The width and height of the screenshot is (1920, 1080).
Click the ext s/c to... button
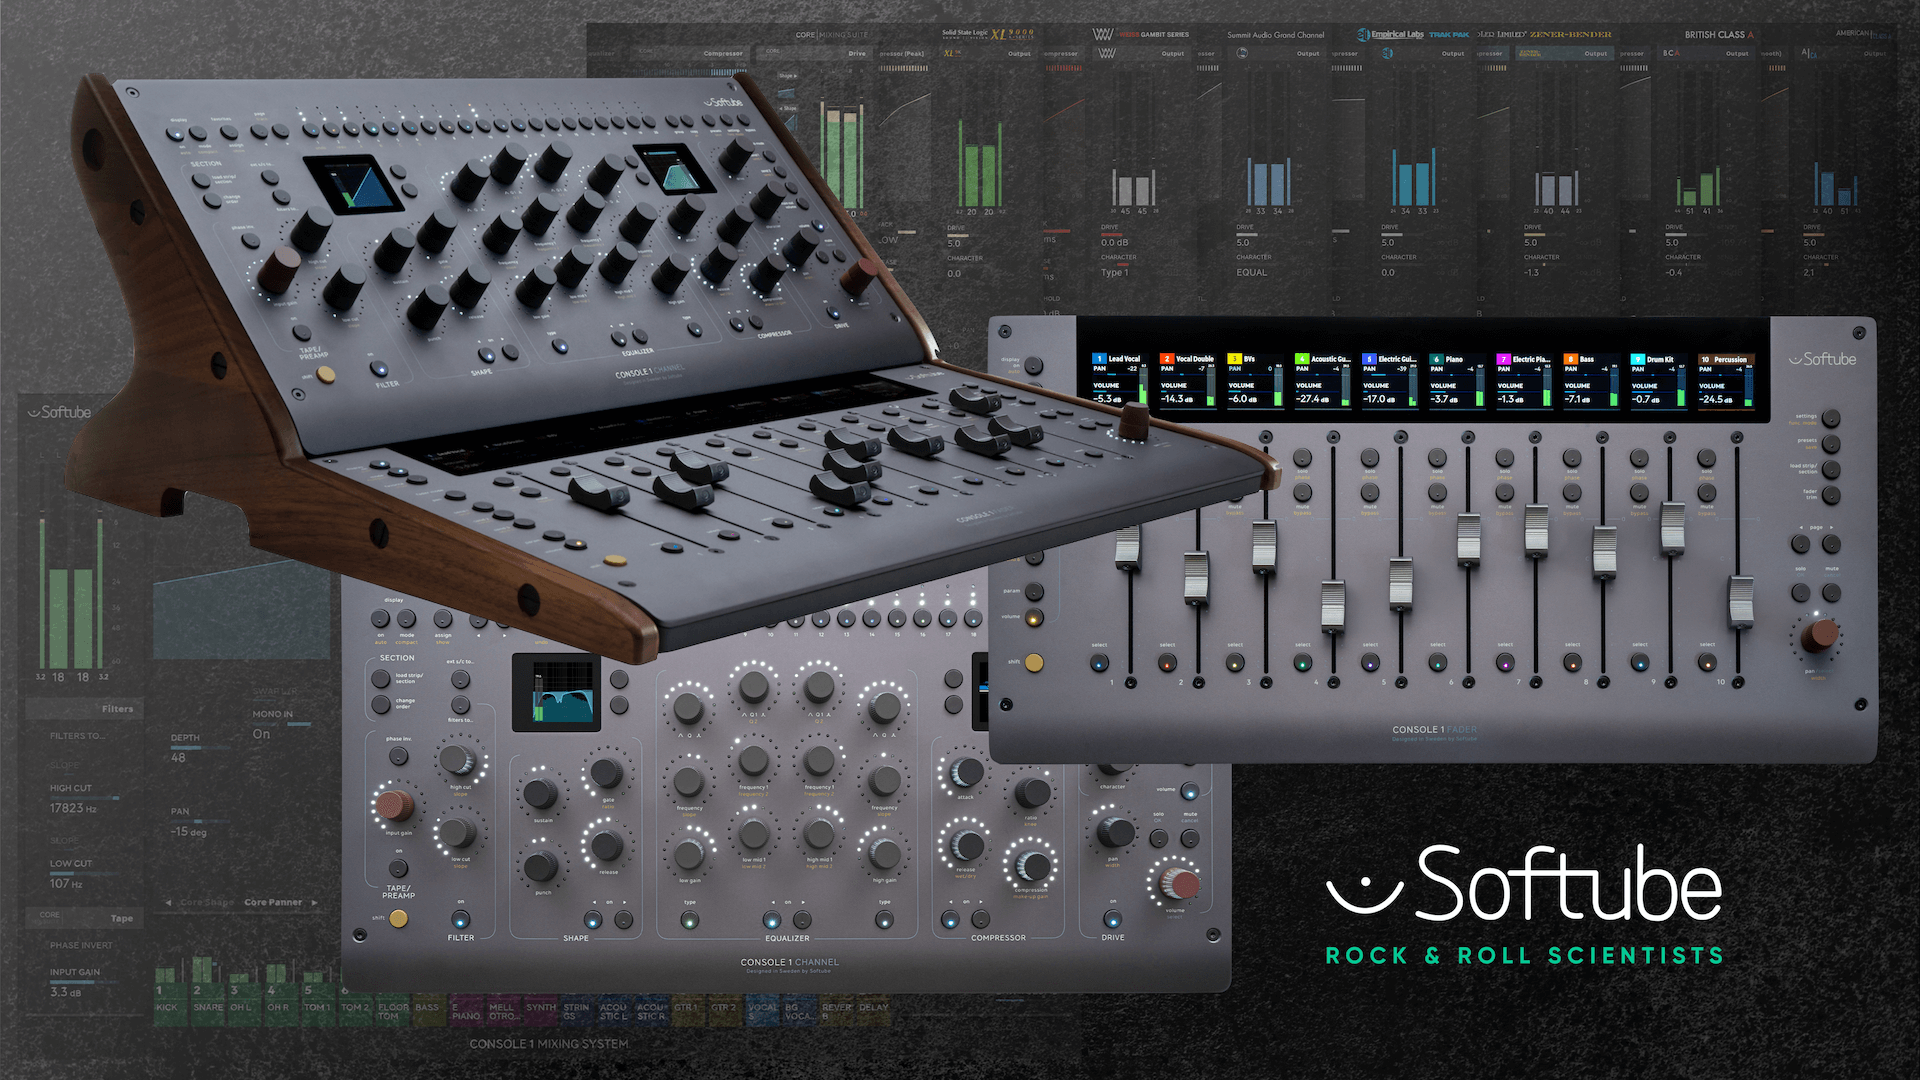point(460,679)
